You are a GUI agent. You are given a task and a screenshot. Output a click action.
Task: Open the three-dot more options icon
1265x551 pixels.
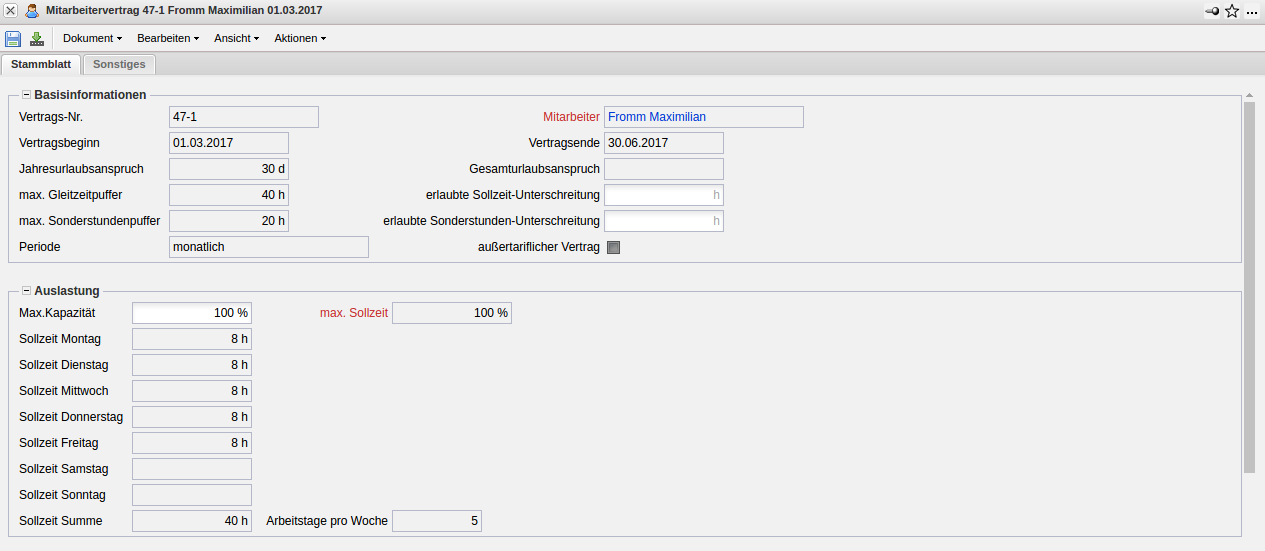[1252, 11]
